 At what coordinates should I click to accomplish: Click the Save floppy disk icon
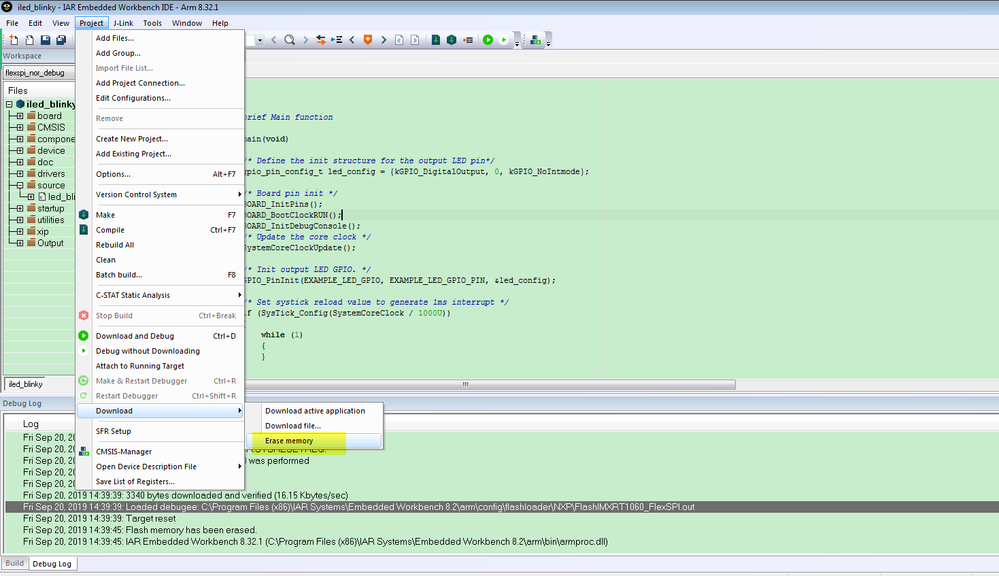coord(45,40)
